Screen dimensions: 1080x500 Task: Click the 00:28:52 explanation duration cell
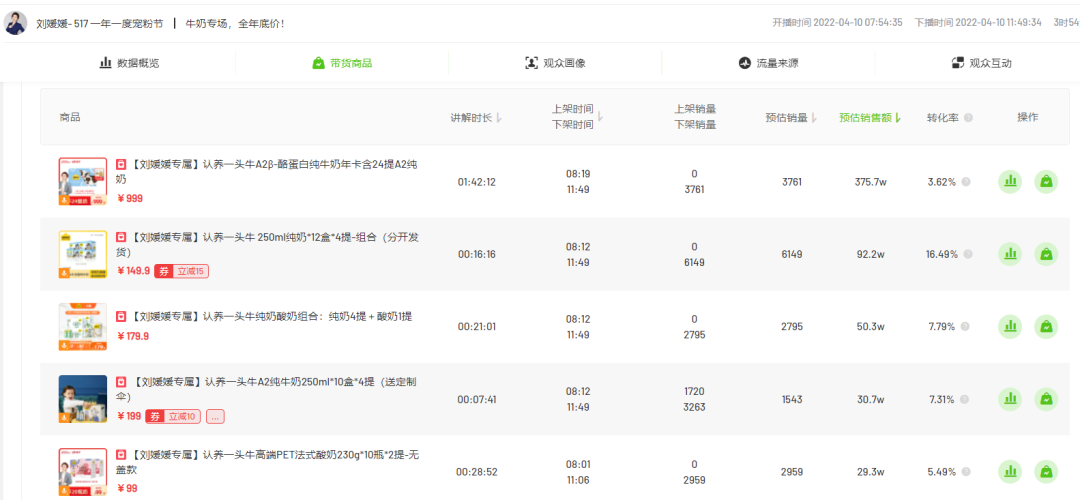(x=477, y=472)
